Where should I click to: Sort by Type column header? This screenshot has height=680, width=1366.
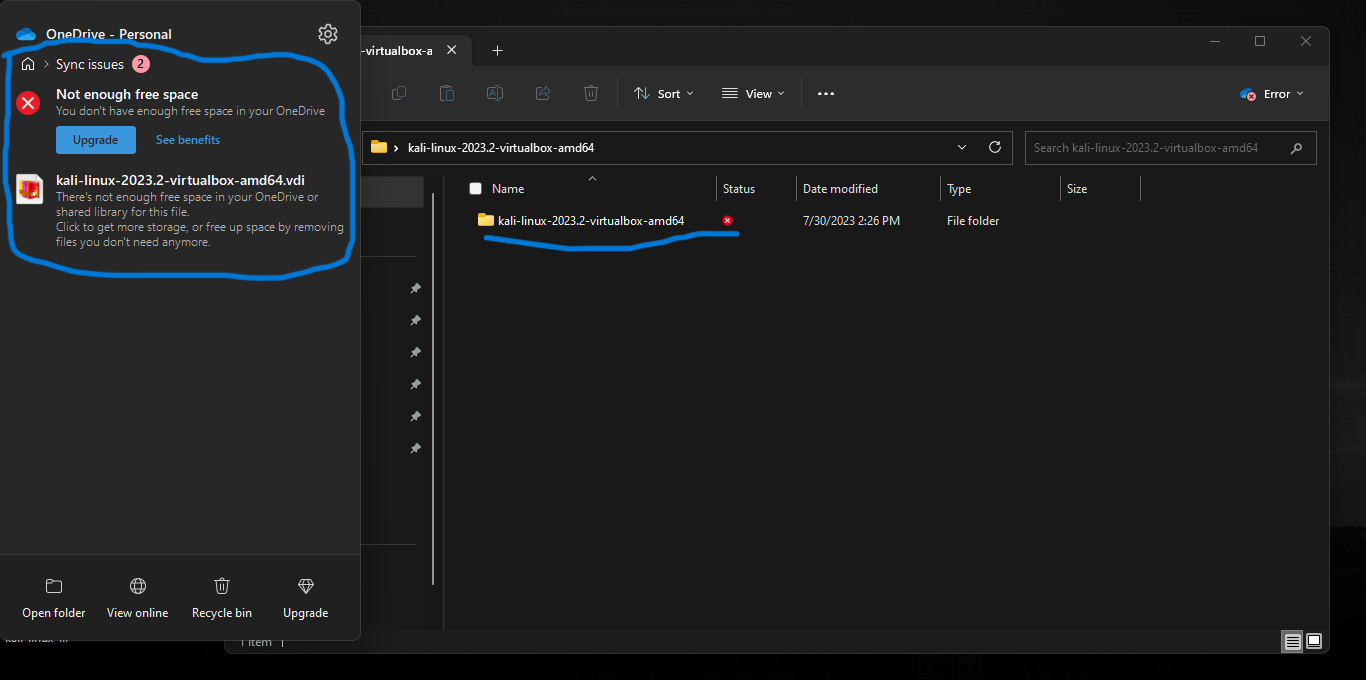click(959, 189)
